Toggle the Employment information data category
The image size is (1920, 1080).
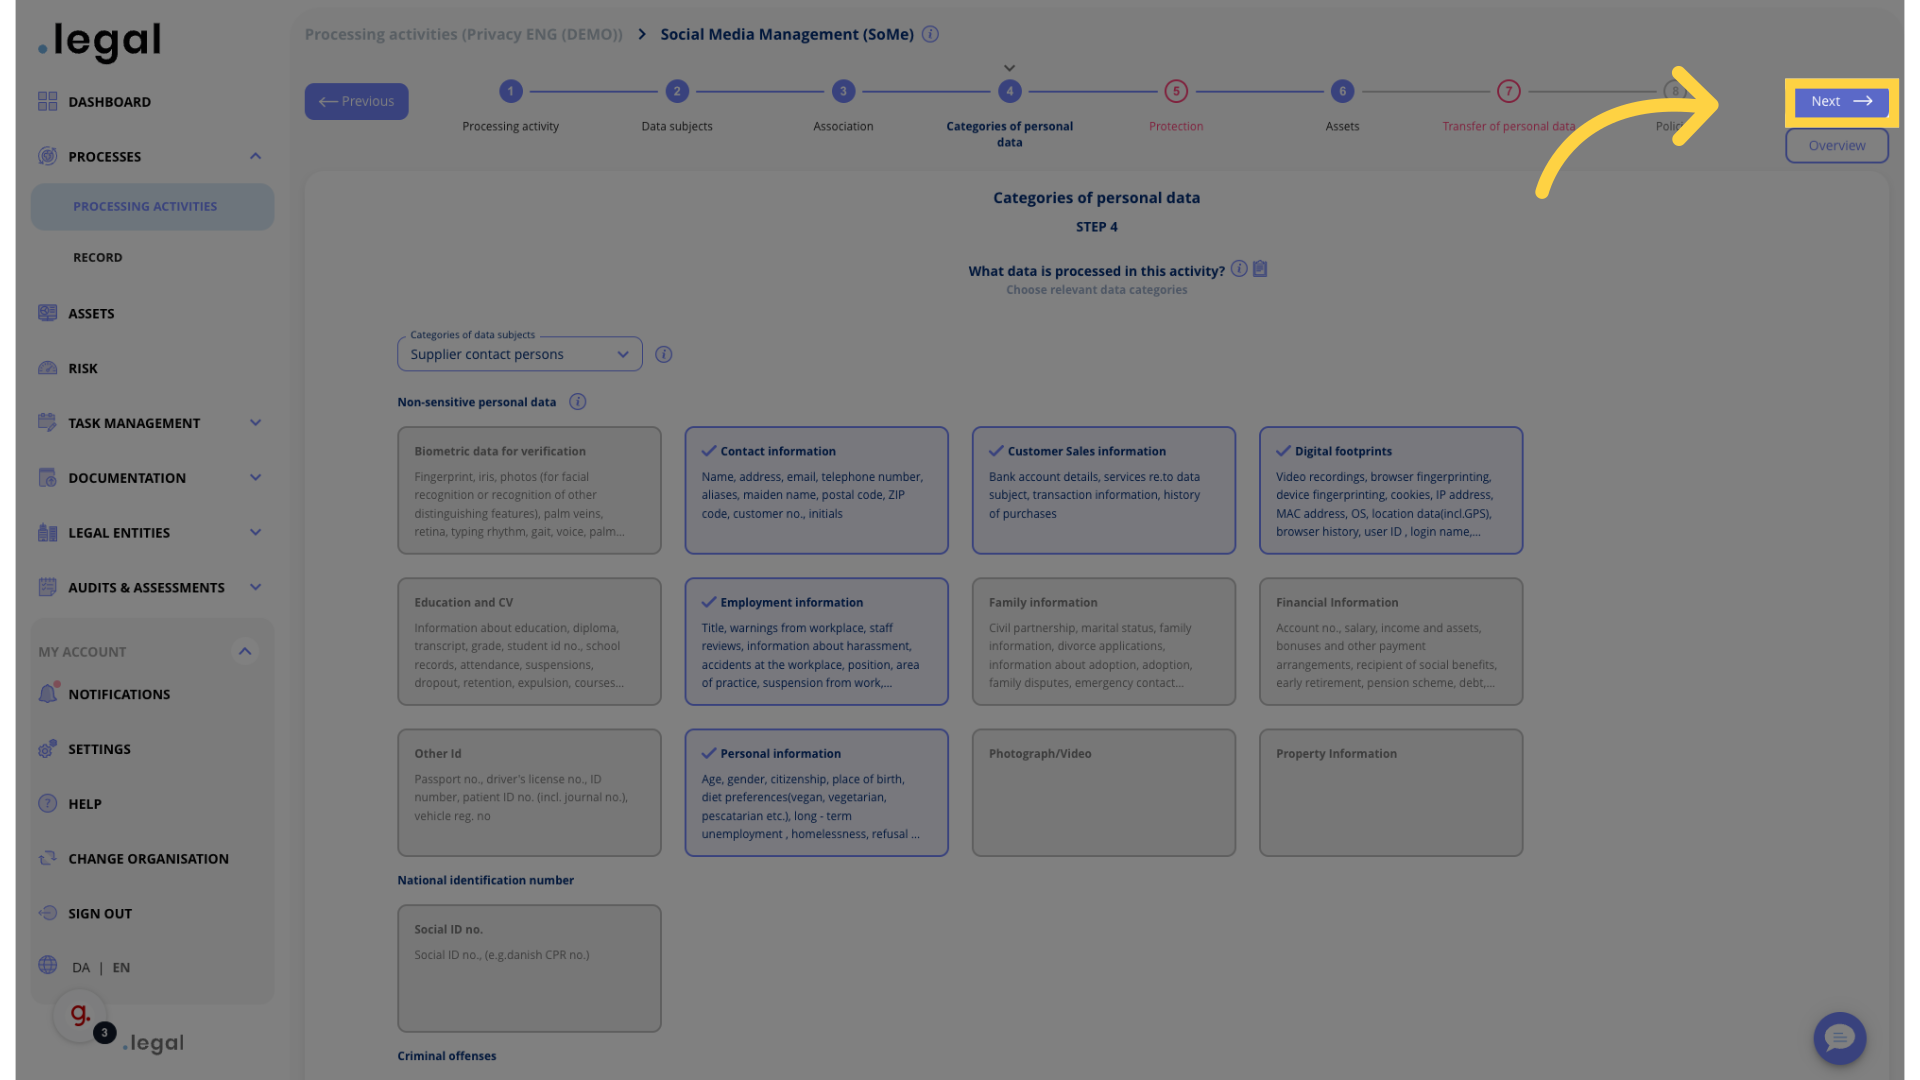(815, 641)
